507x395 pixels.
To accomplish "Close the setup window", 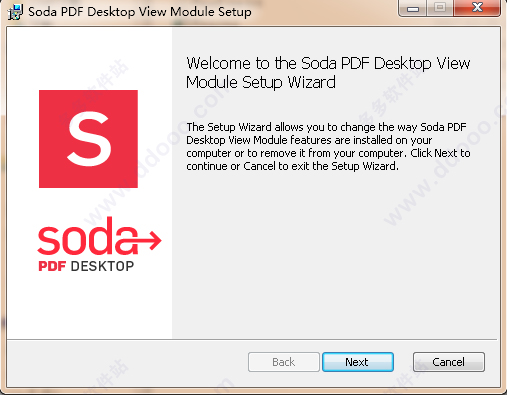I will (477, 8).
